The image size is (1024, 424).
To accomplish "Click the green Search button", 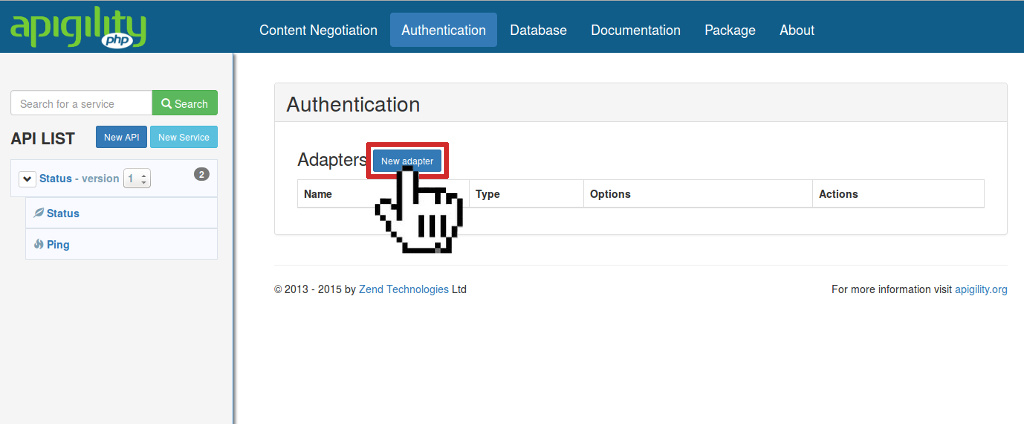I will (x=185, y=103).
